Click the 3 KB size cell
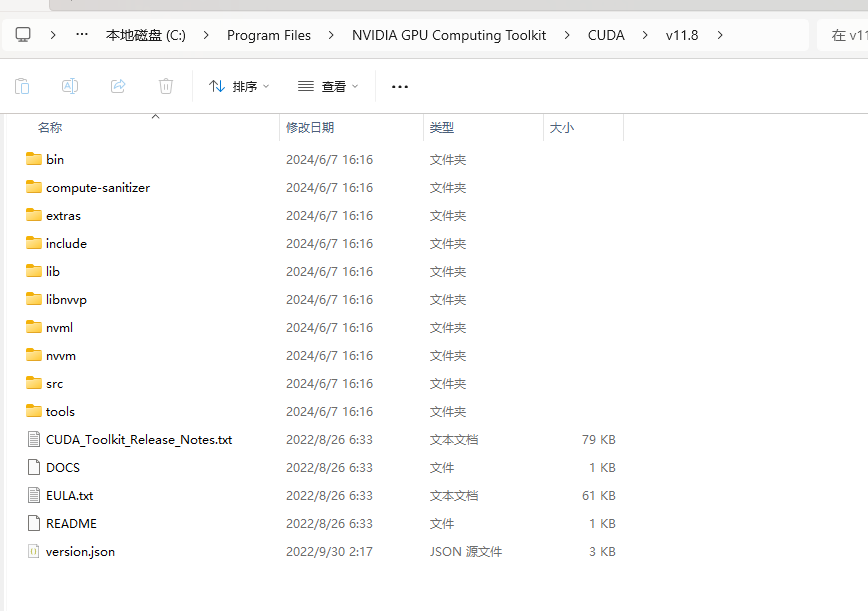This screenshot has width=868, height=611. tap(602, 552)
